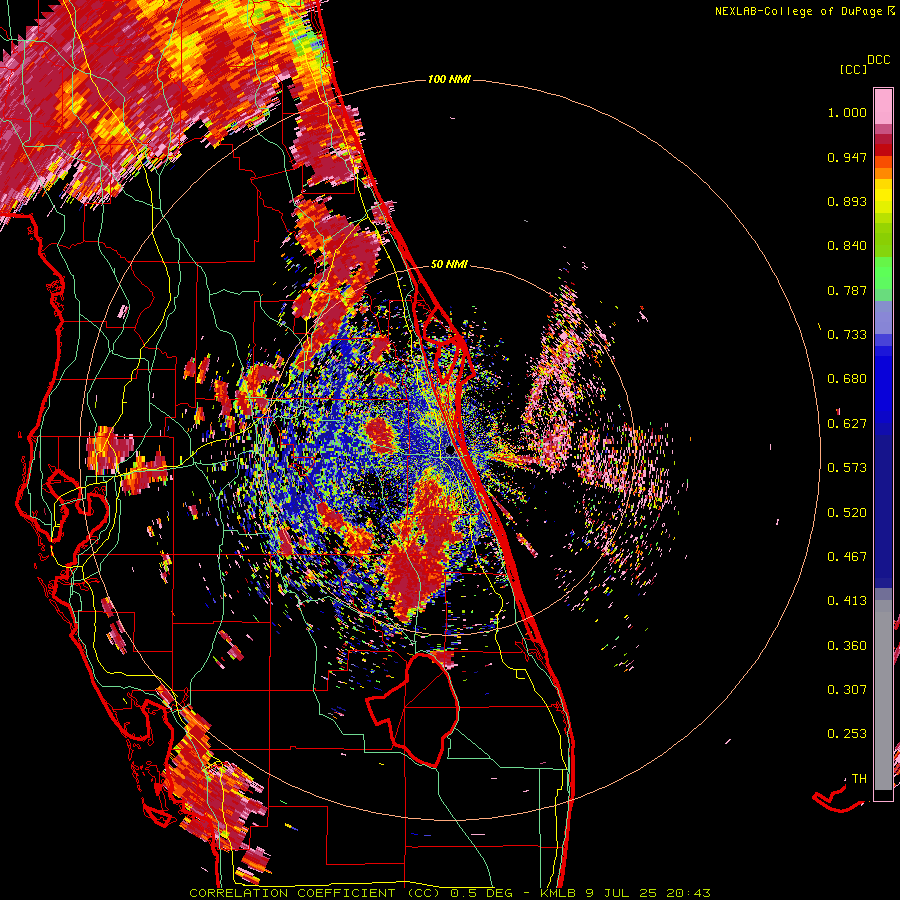Screen dimensions: 900x900
Task: Click the yellow segment of the color bar
Action: click(883, 196)
